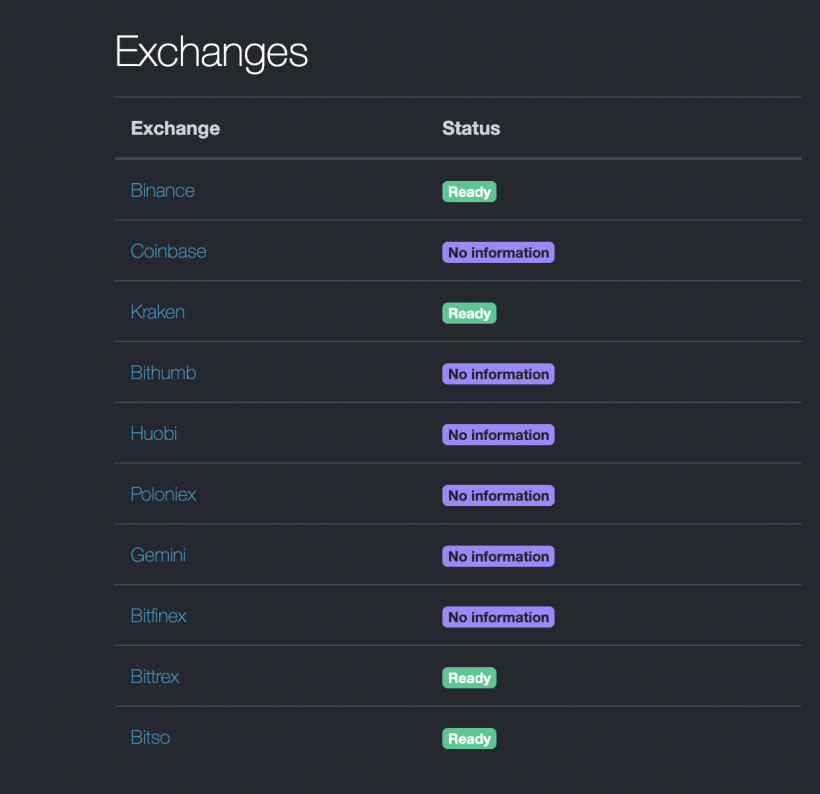Viewport: 820px width, 794px height.
Task: Open the Bittrex exchange page
Action: tap(155, 677)
